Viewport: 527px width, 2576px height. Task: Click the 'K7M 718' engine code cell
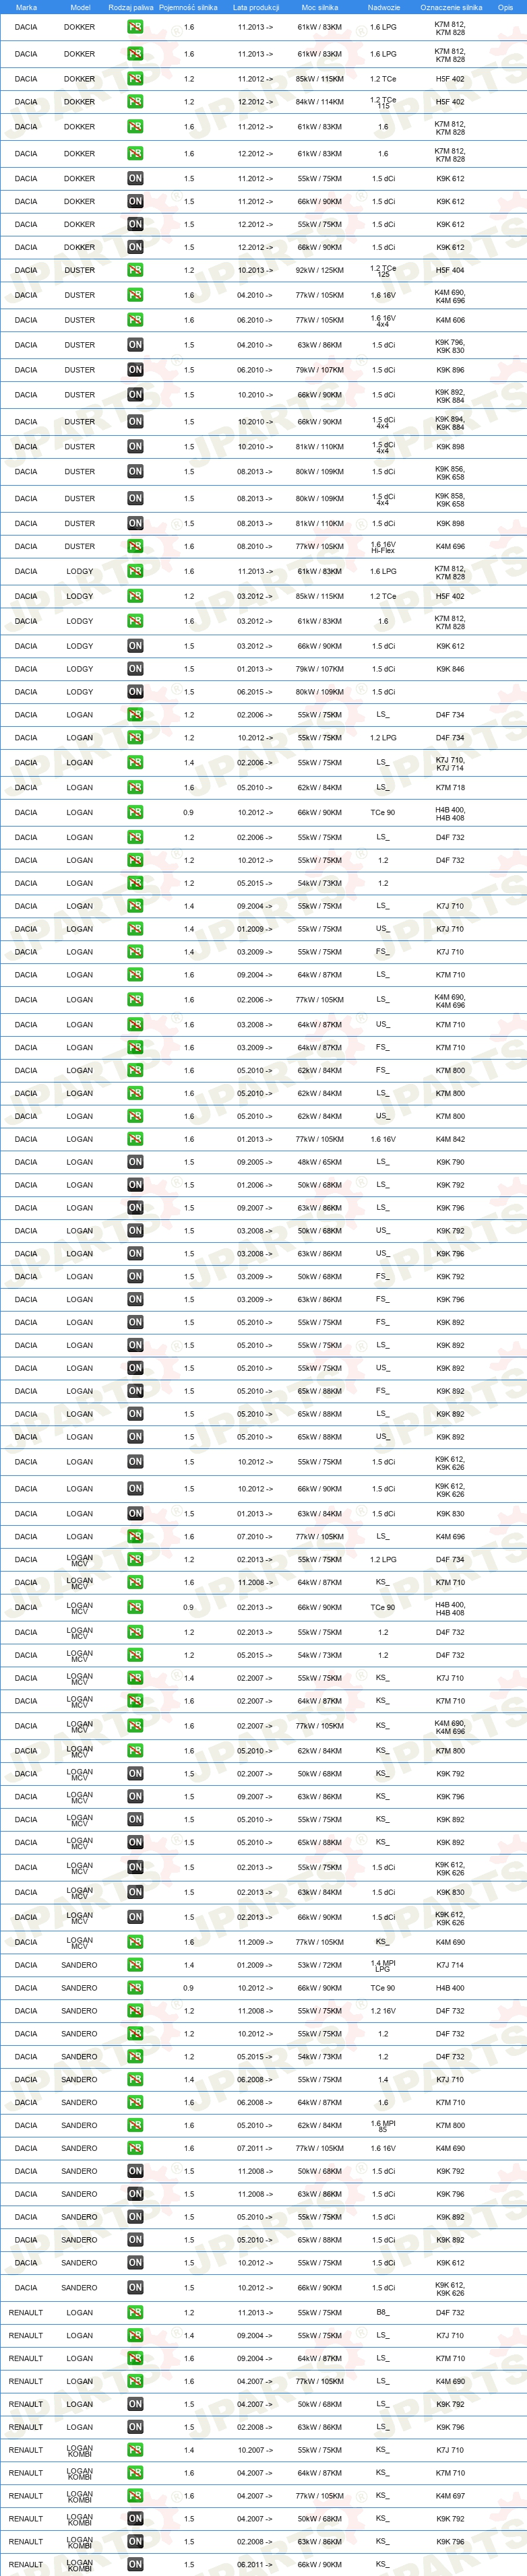click(450, 788)
